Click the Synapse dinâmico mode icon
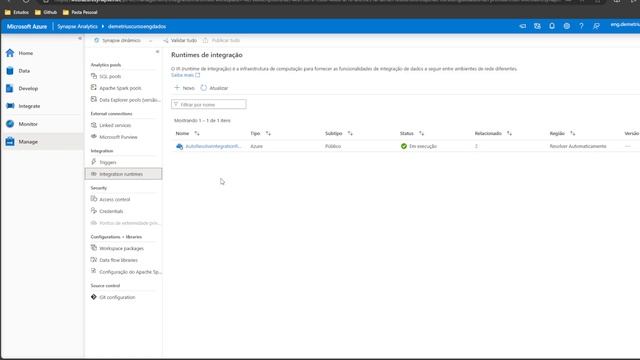Image resolution: width=640 pixels, height=360 pixels. coord(96,40)
